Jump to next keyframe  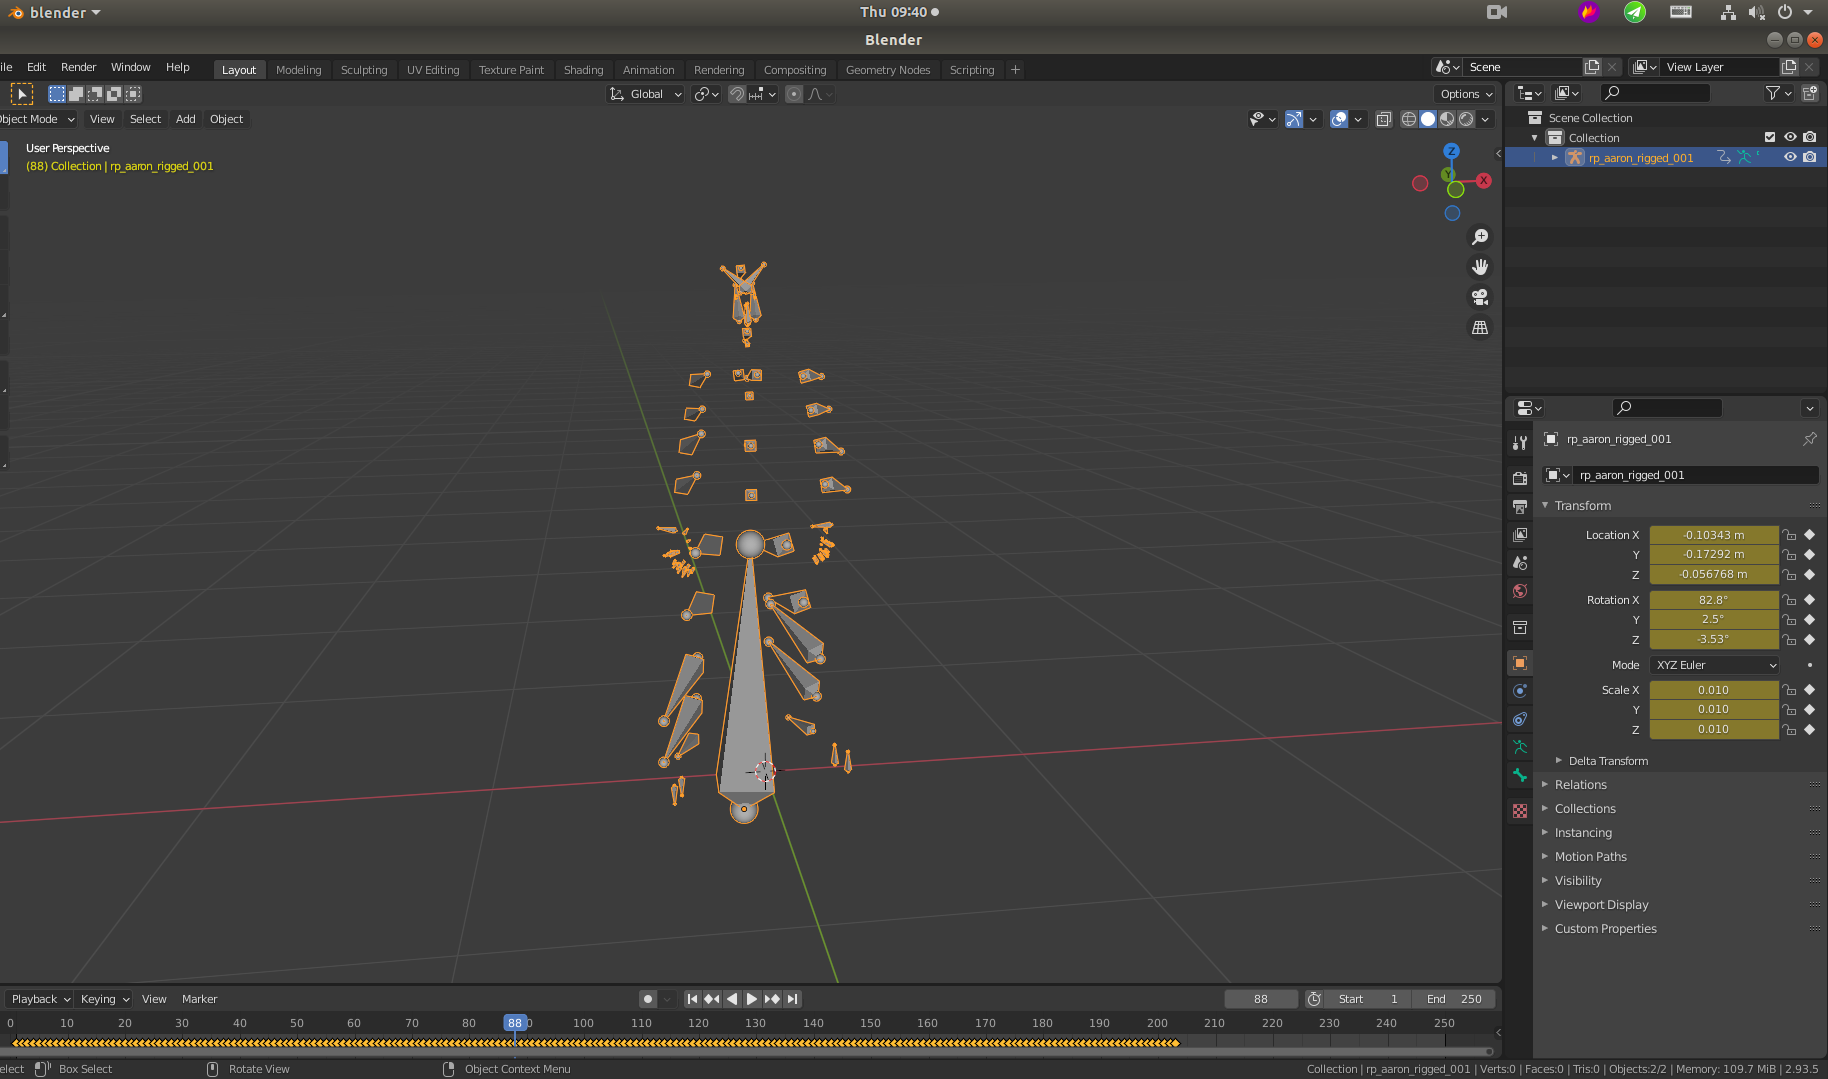point(772,999)
